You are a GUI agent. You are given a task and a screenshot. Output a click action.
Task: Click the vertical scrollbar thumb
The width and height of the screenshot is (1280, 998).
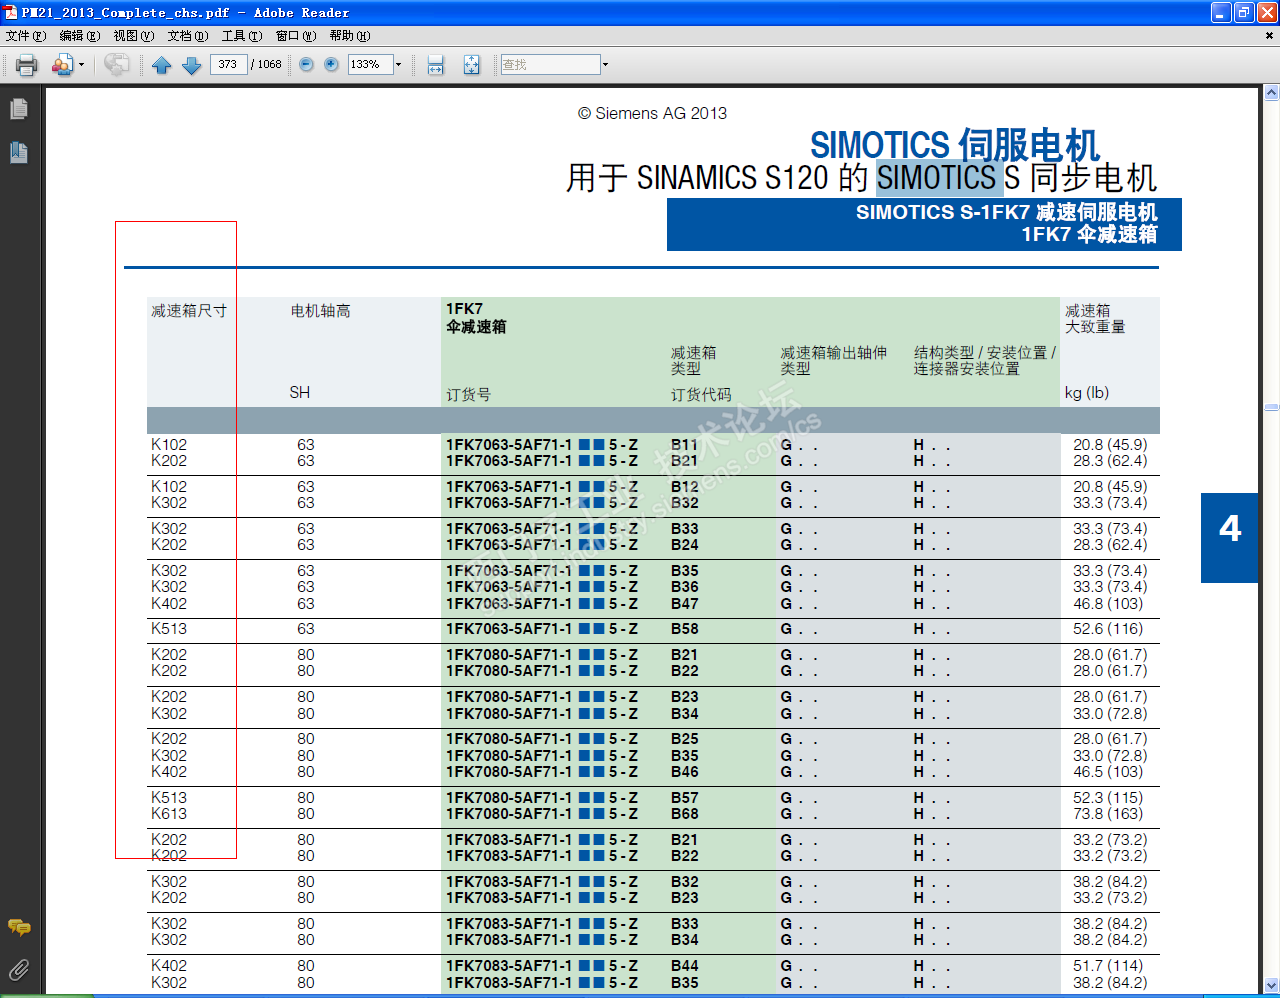tap(1272, 408)
